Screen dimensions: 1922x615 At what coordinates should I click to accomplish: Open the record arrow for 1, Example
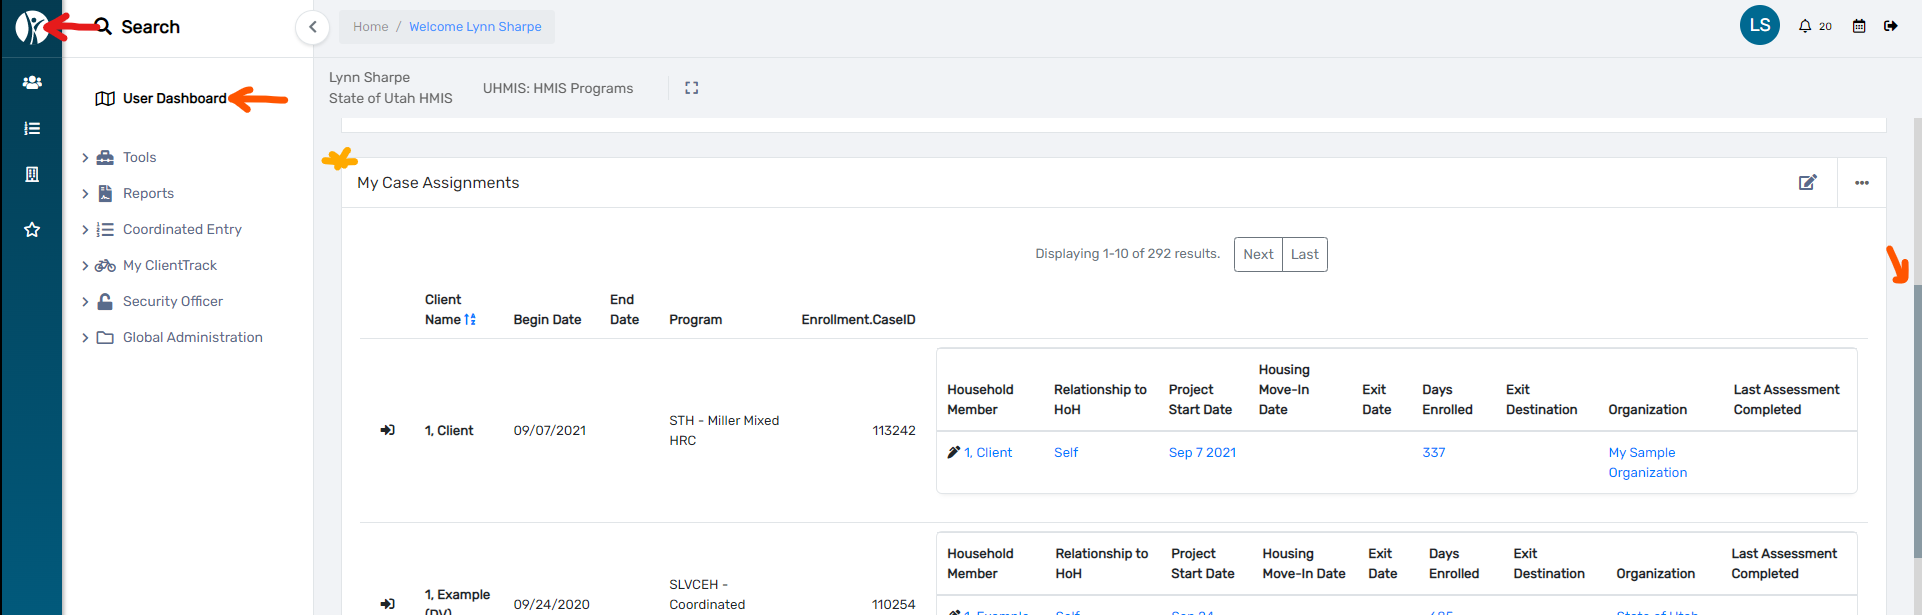click(387, 604)
